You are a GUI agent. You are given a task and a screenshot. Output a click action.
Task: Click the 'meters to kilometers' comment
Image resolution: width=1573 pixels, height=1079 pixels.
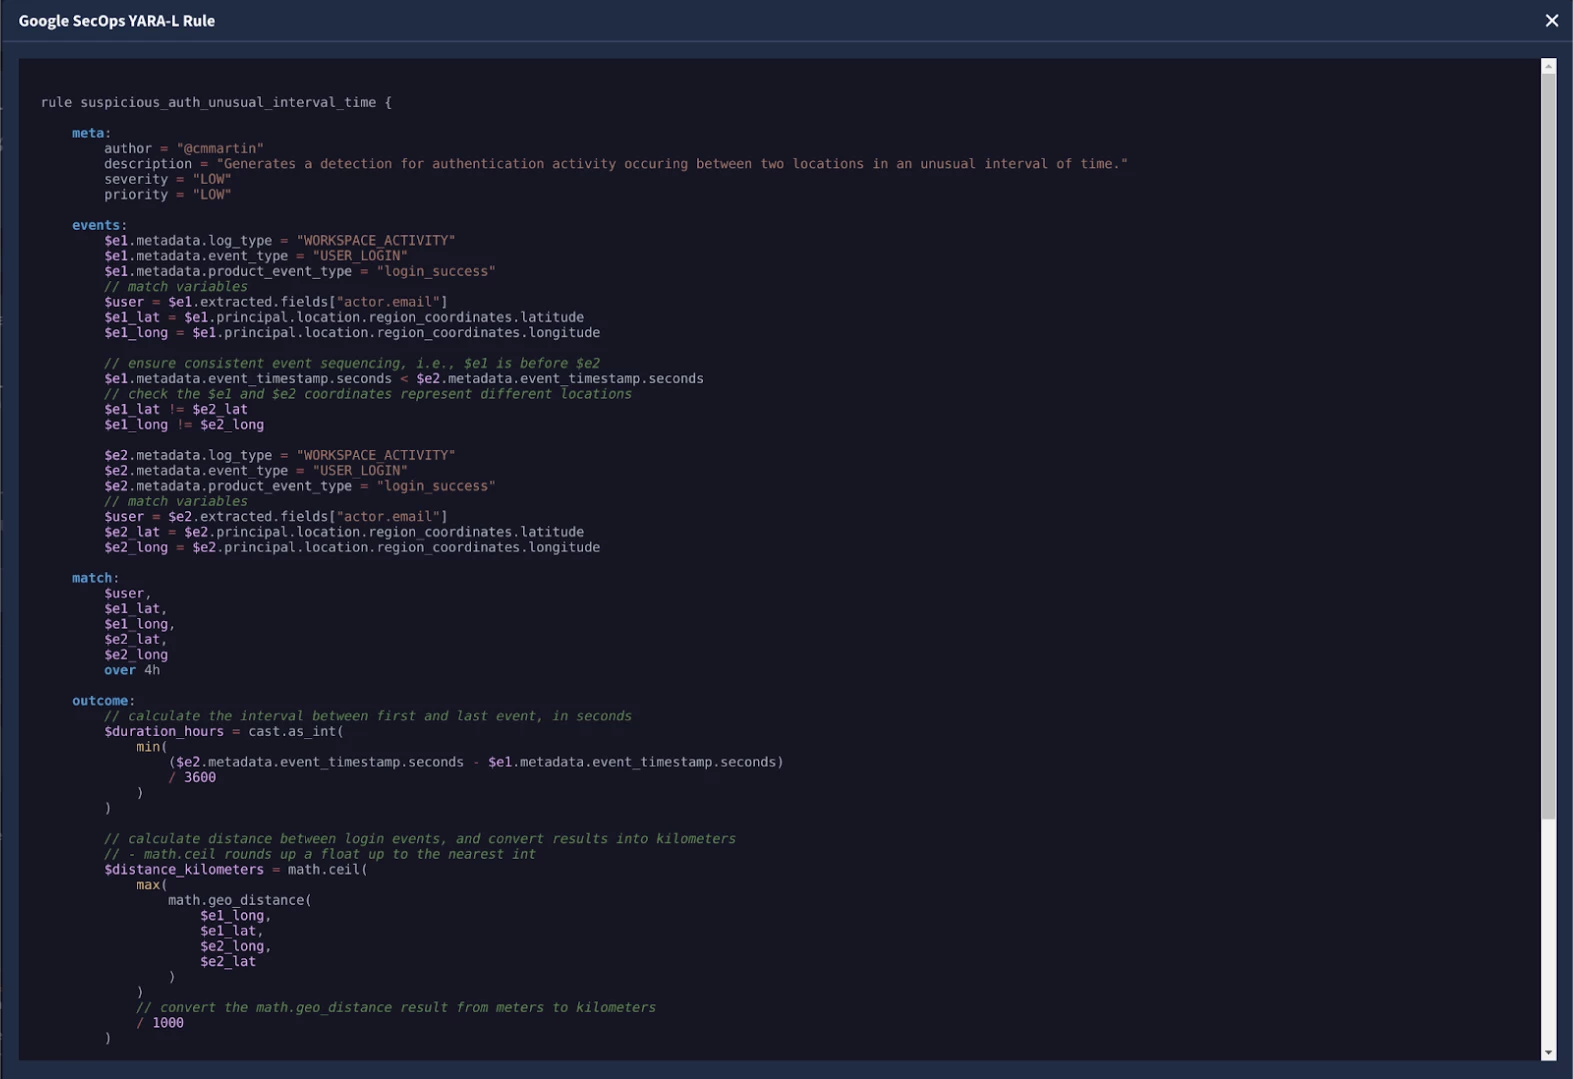[396, 1008]
